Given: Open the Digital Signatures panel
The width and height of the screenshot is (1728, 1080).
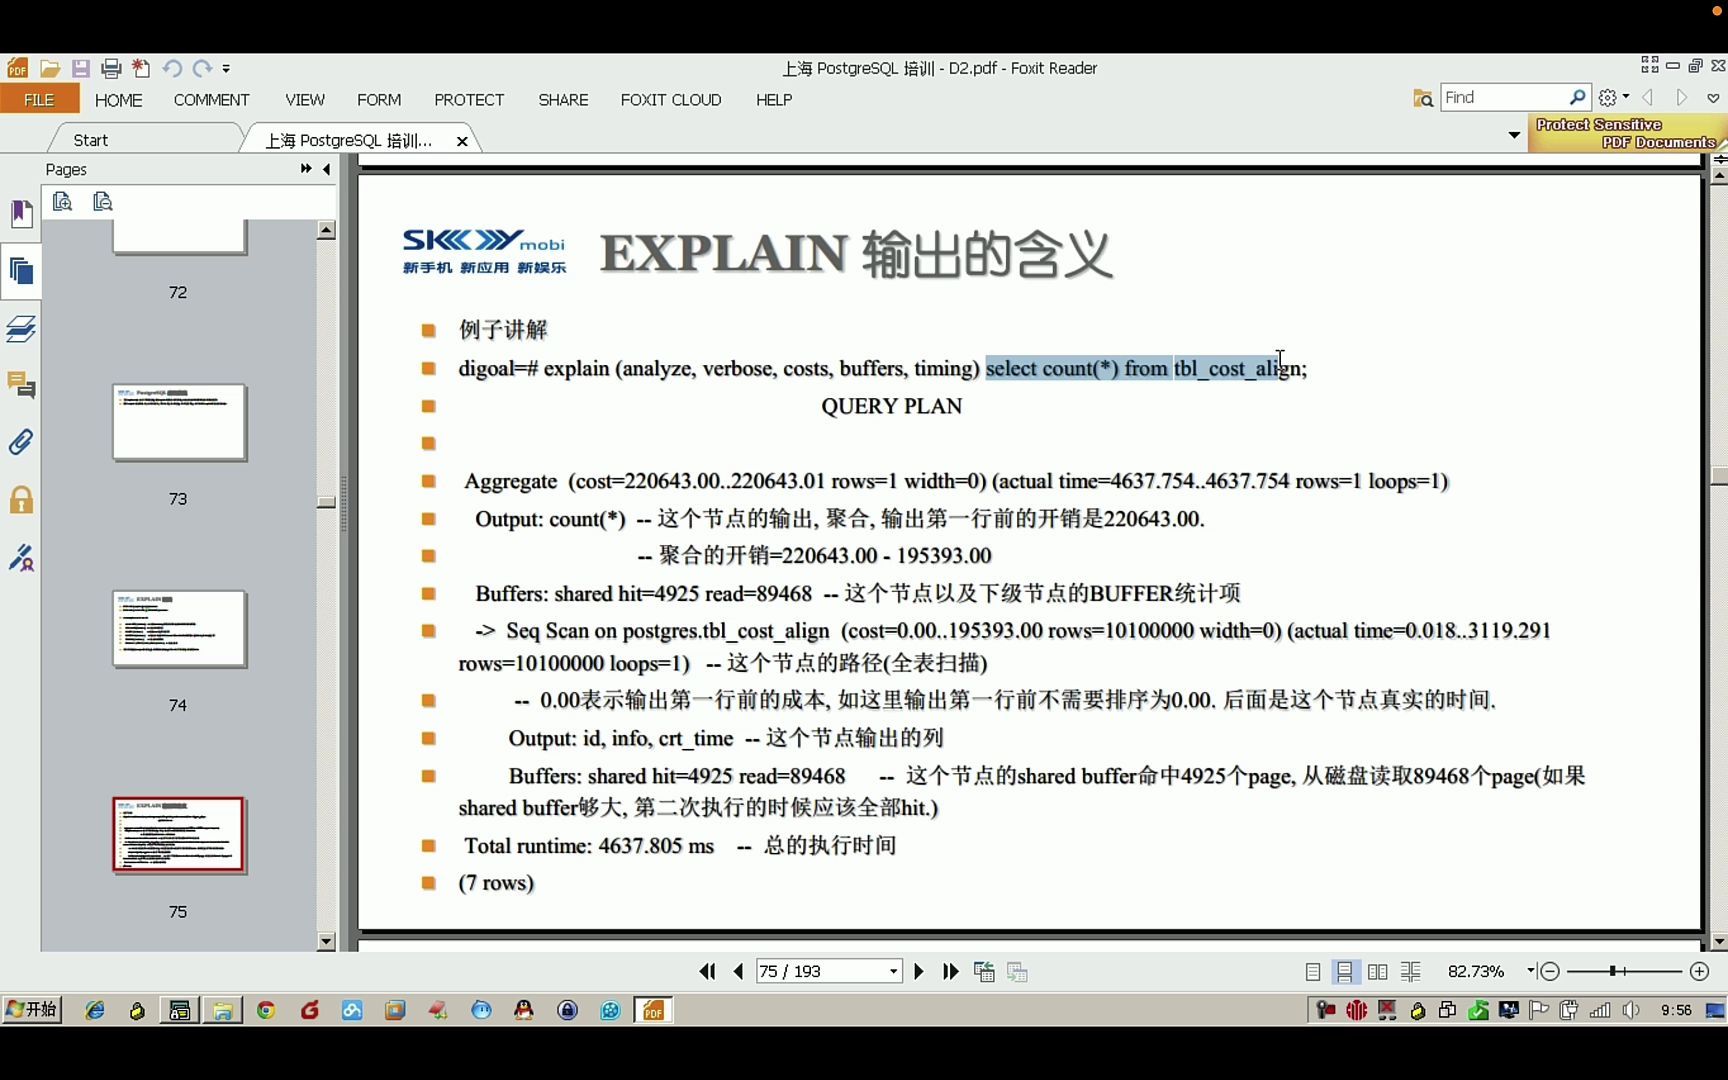Looking at the screenshot, I should 21,558.
